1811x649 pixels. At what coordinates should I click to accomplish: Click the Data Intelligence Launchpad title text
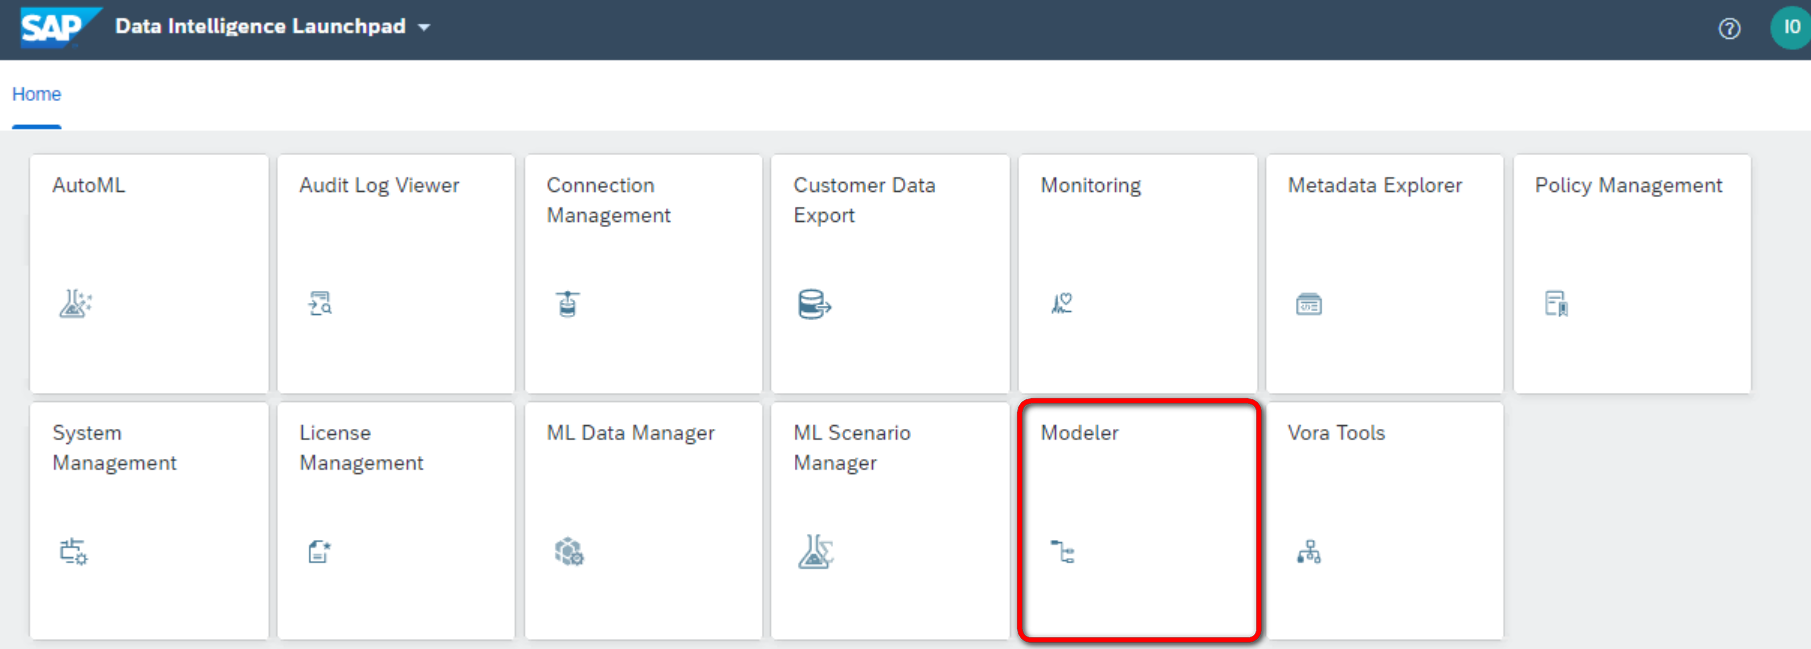tap(260, 26)
